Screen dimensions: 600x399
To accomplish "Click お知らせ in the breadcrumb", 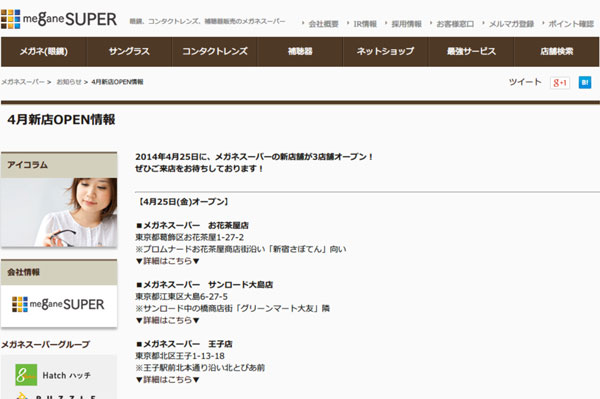I will click(69, 82).
